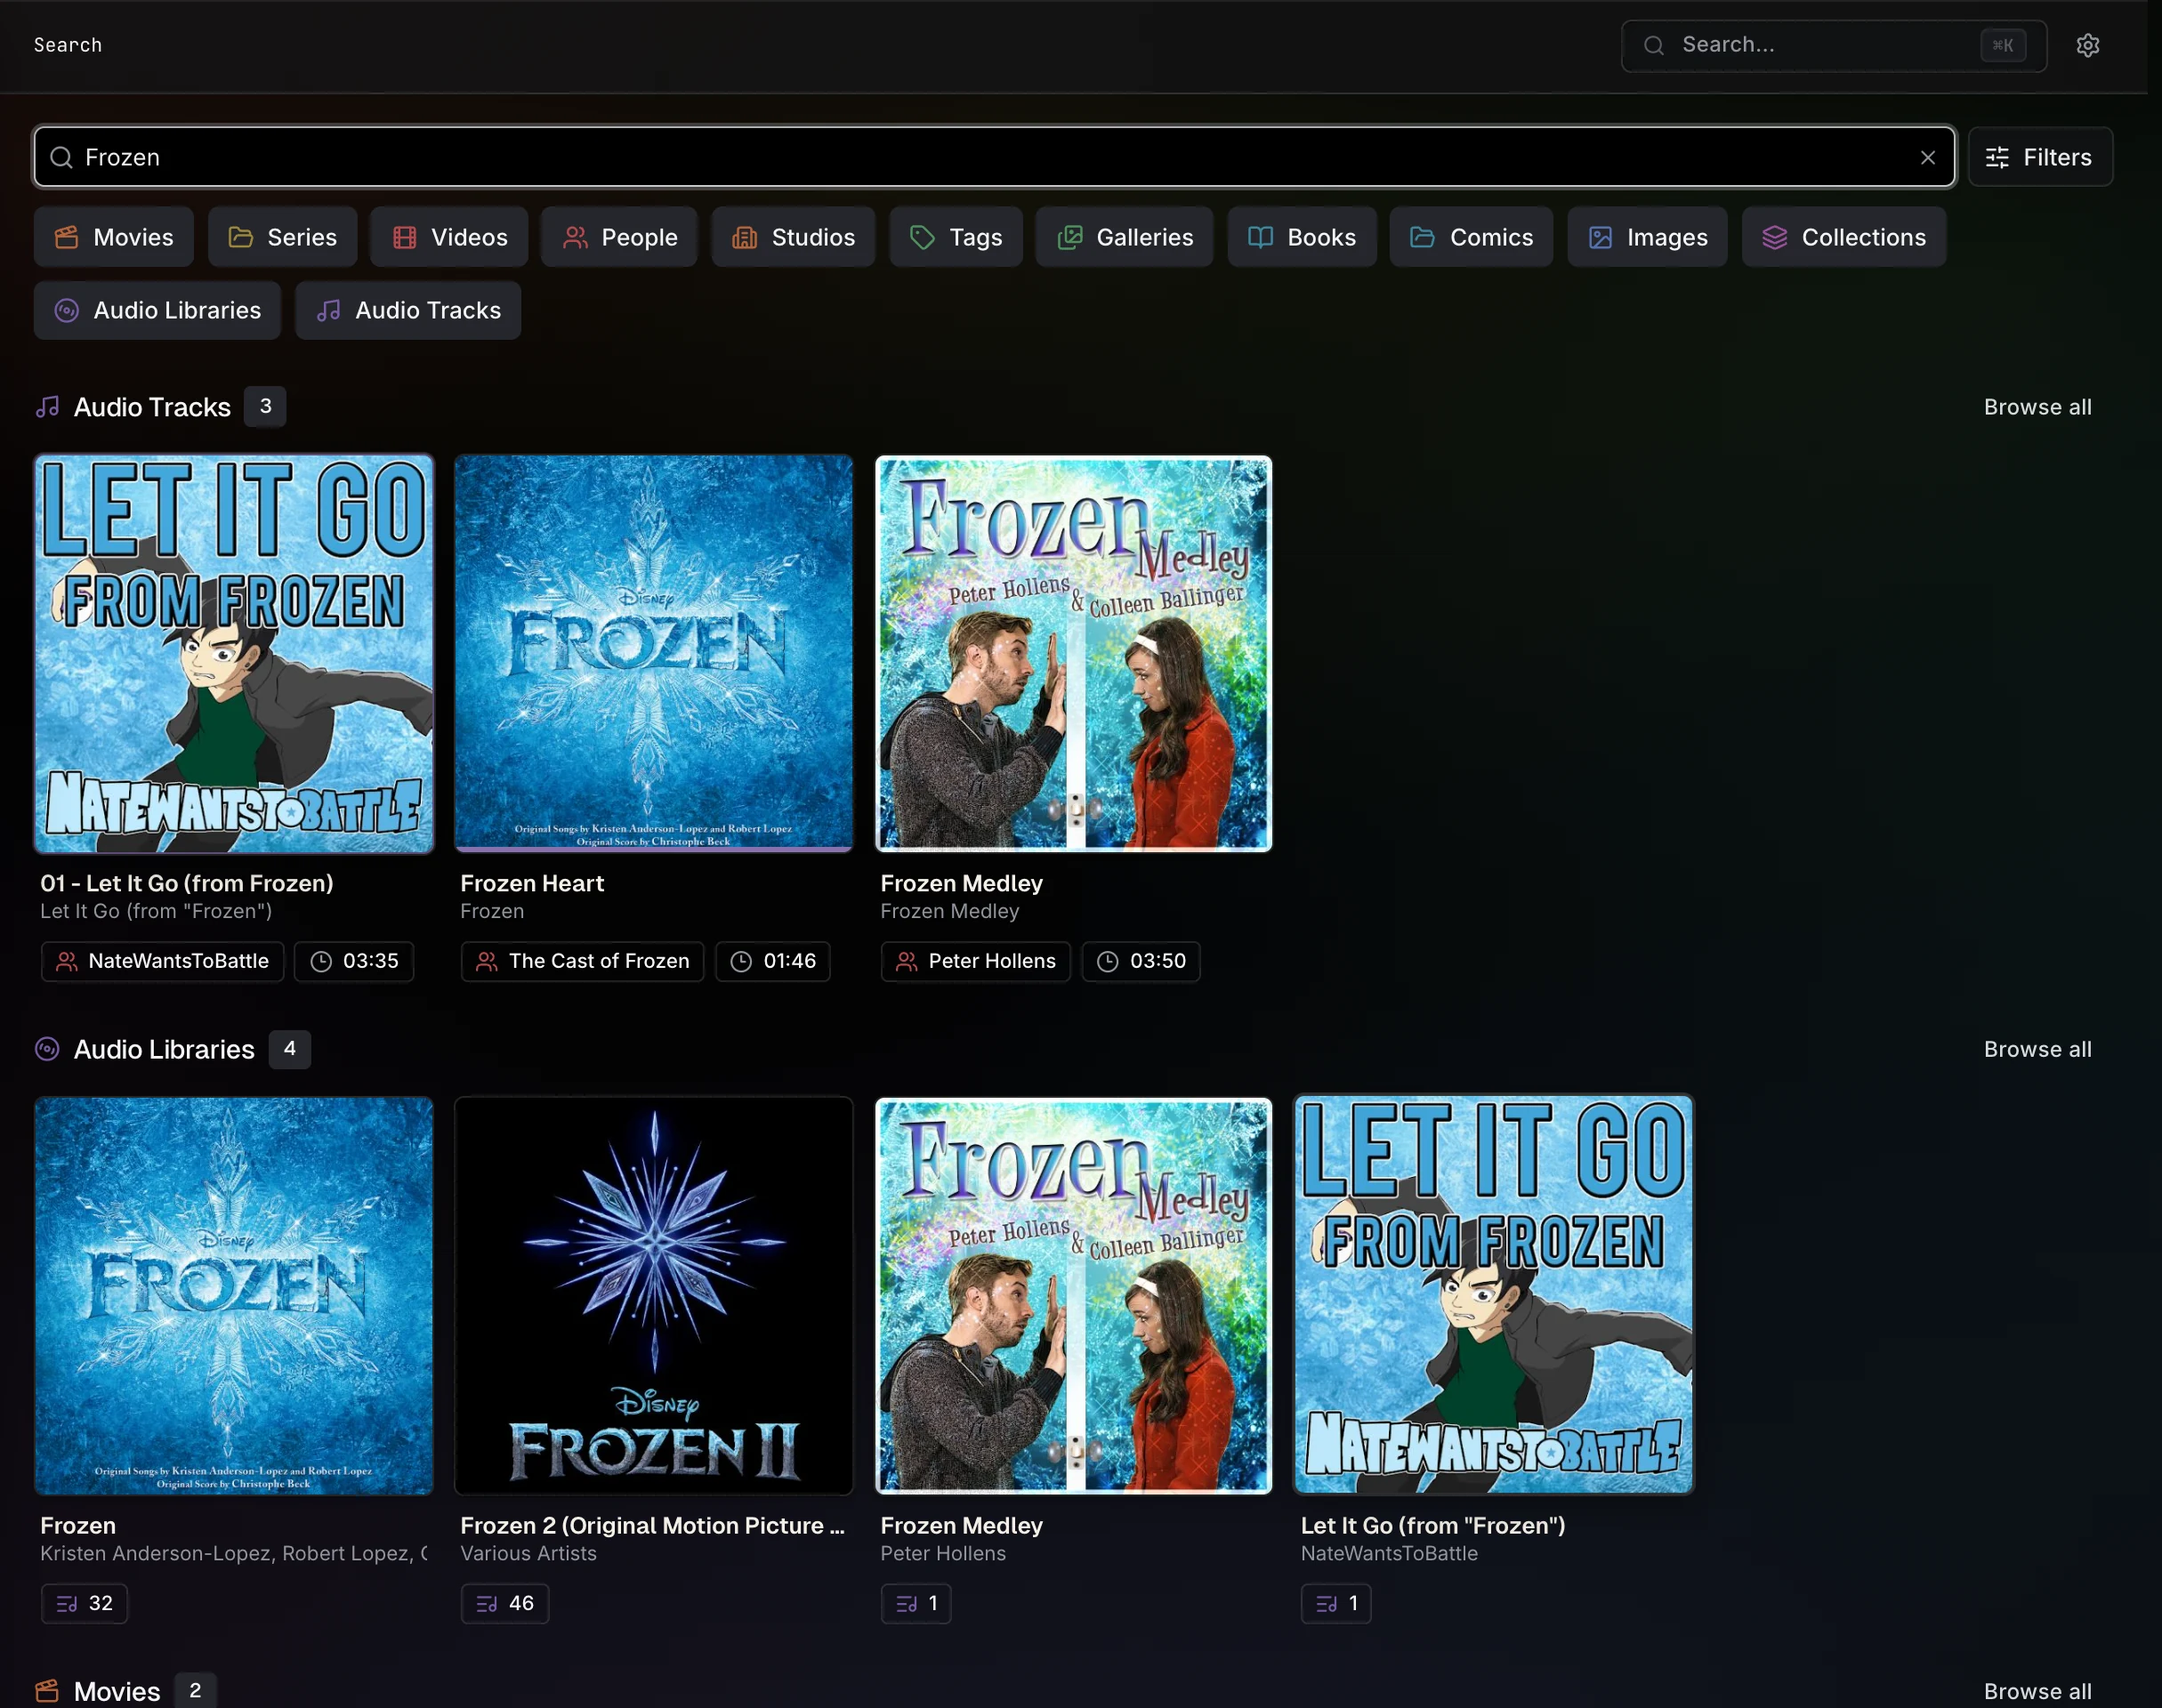Click the Audio Tracks section music note icon
Viewport: 2162px width, 1708px height.
47,407
